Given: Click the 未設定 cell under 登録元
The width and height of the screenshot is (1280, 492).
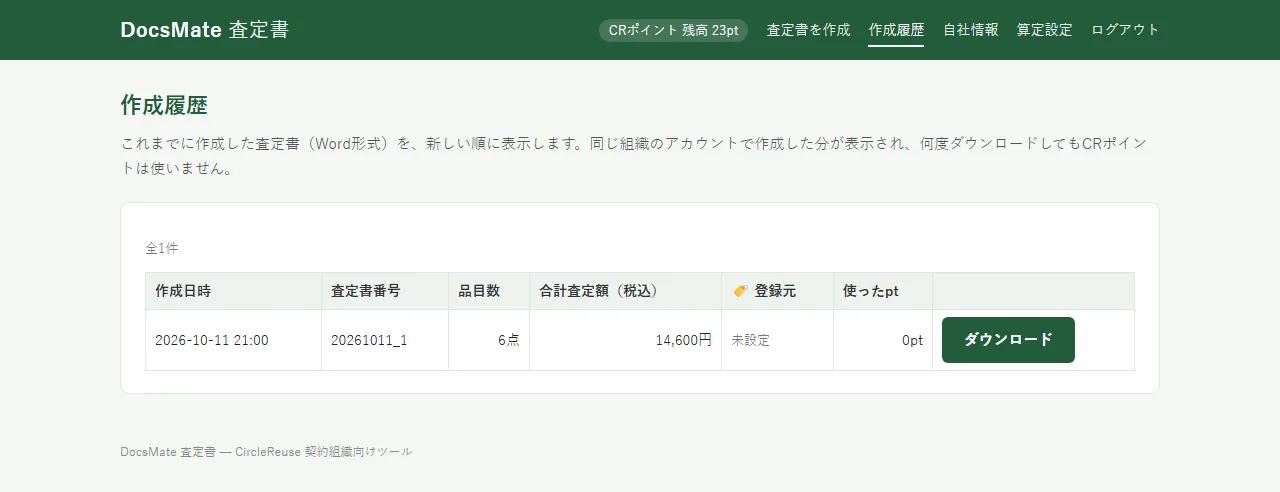Looking at the screenshot, I should point(777,340).
